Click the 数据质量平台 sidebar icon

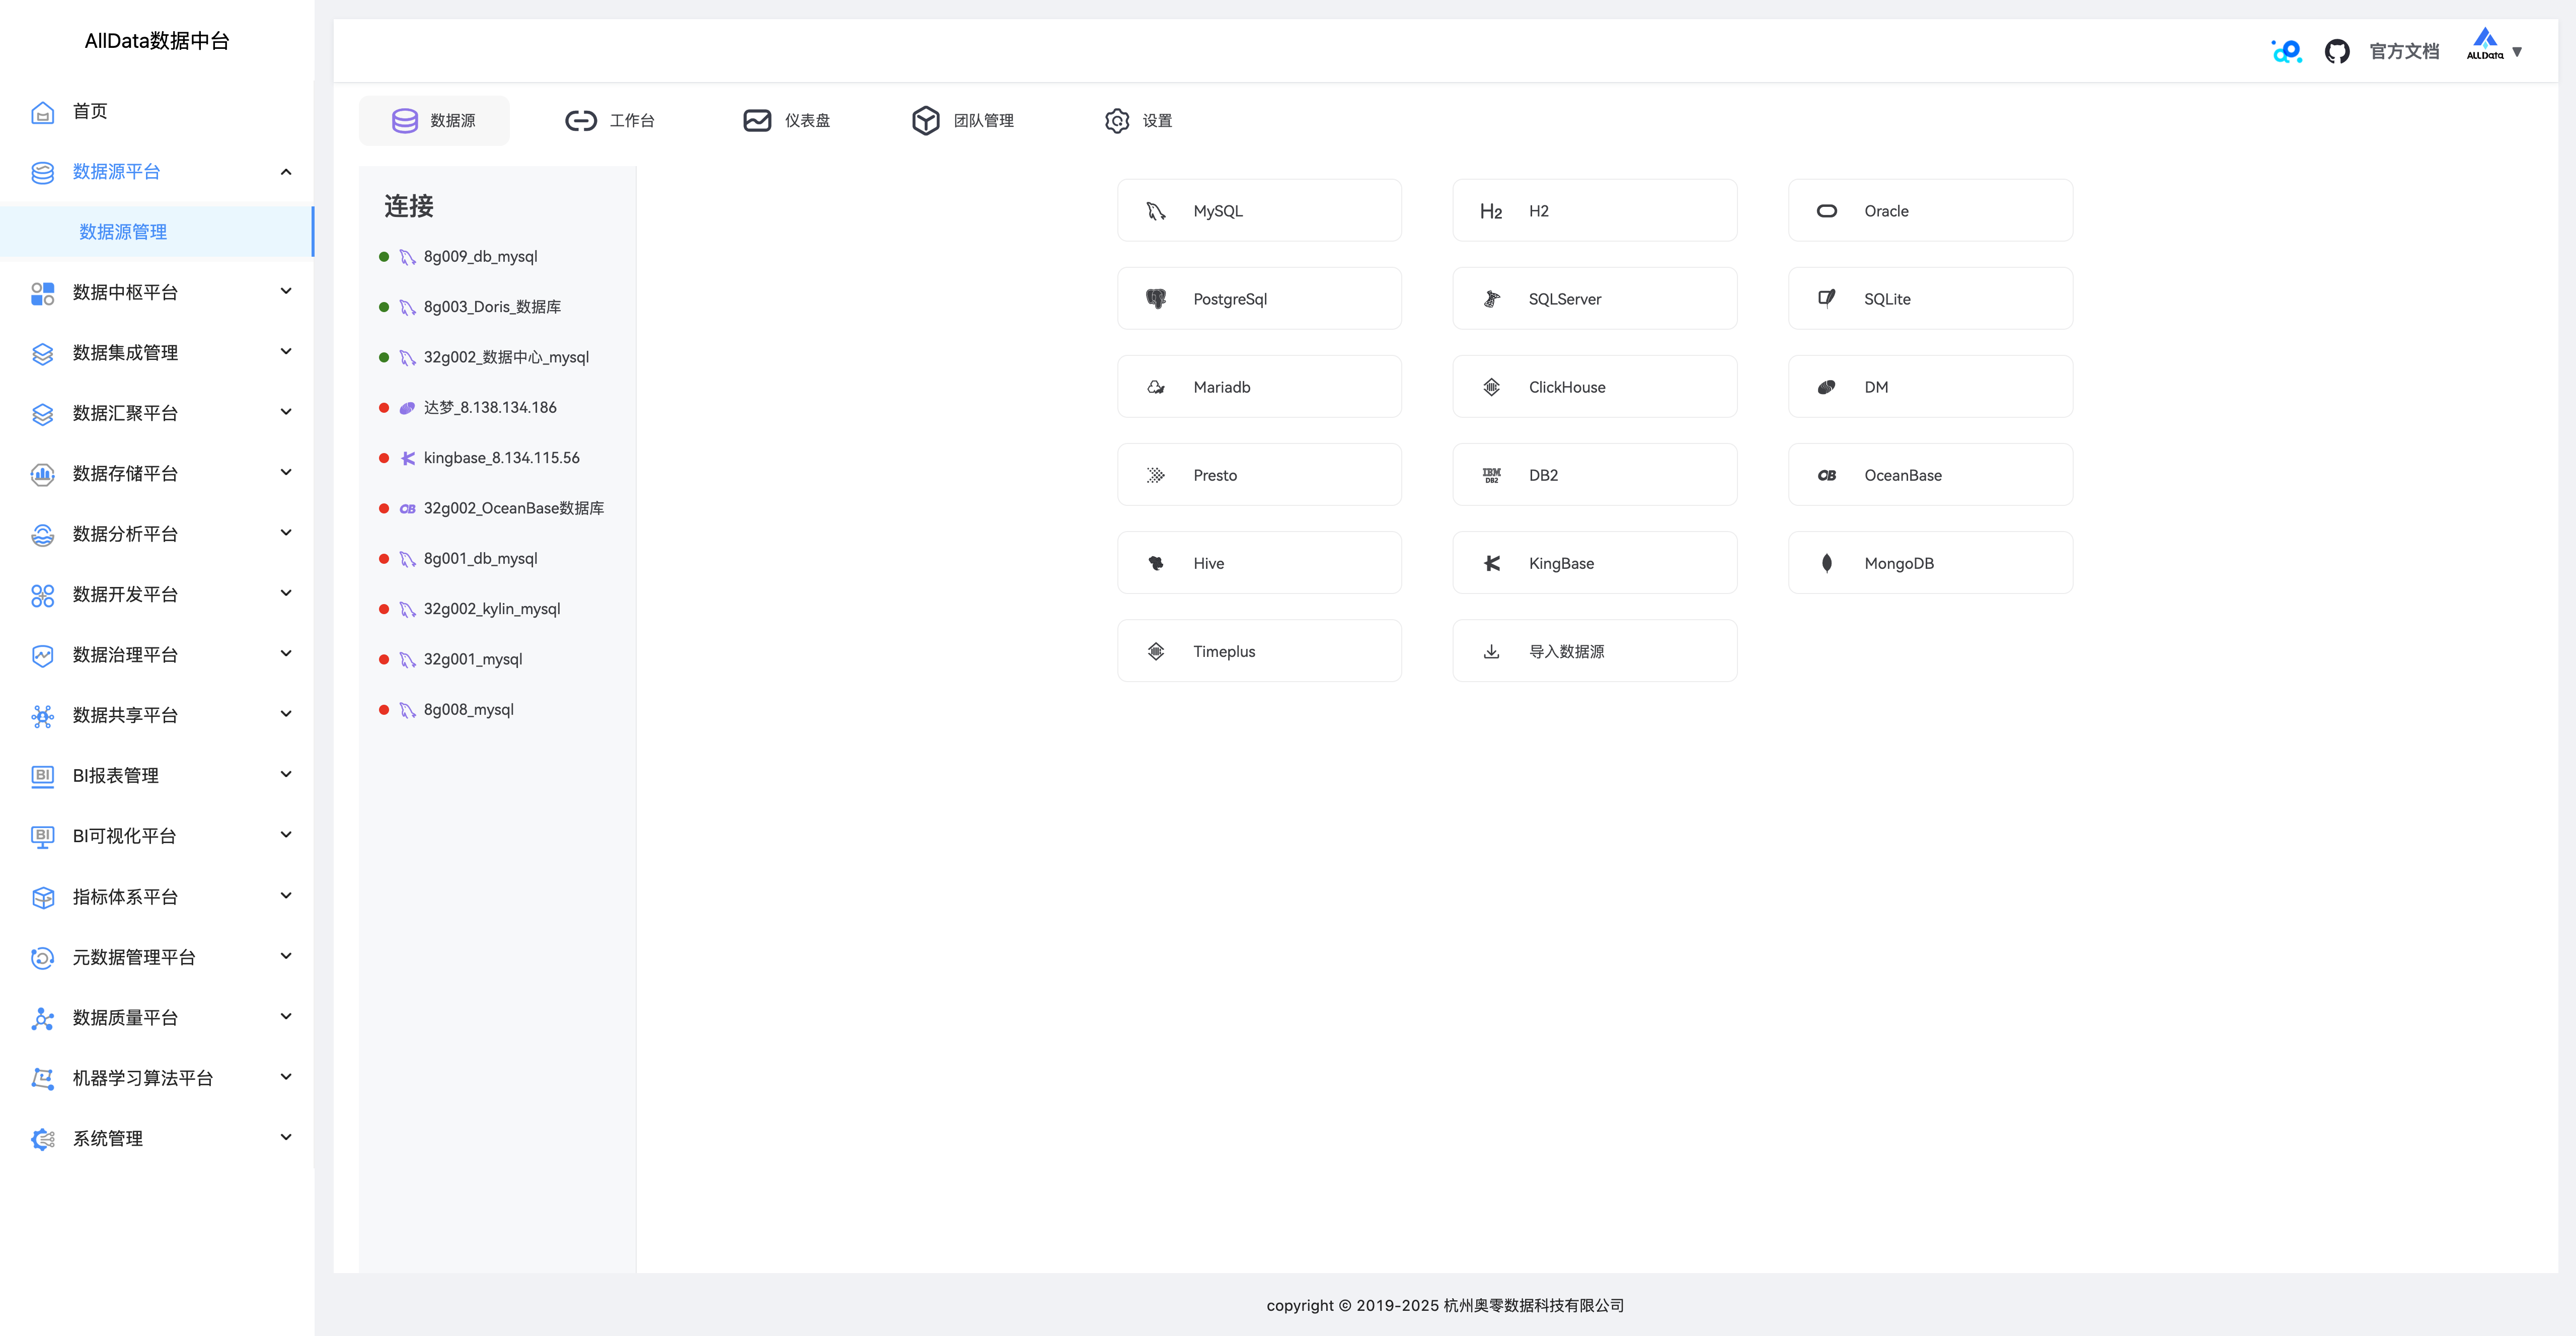point(42,1018)
